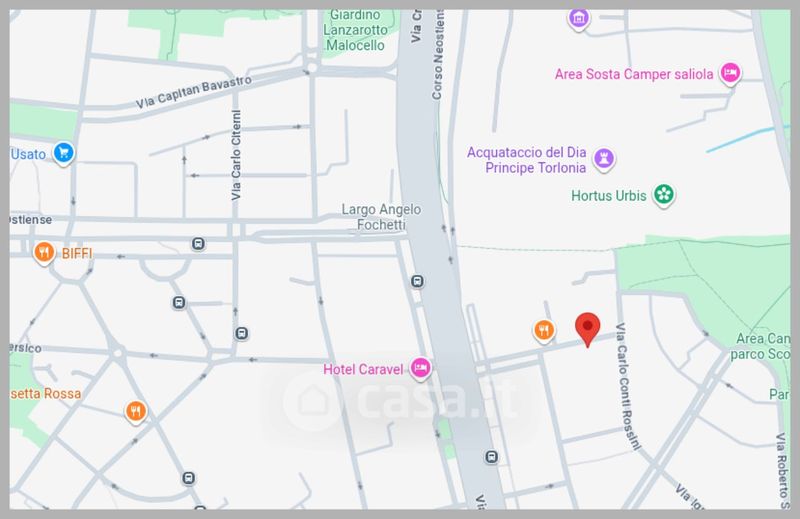Select the Via Capitan Bavastro street label
The image size is (800, 519).
[193, 92]
